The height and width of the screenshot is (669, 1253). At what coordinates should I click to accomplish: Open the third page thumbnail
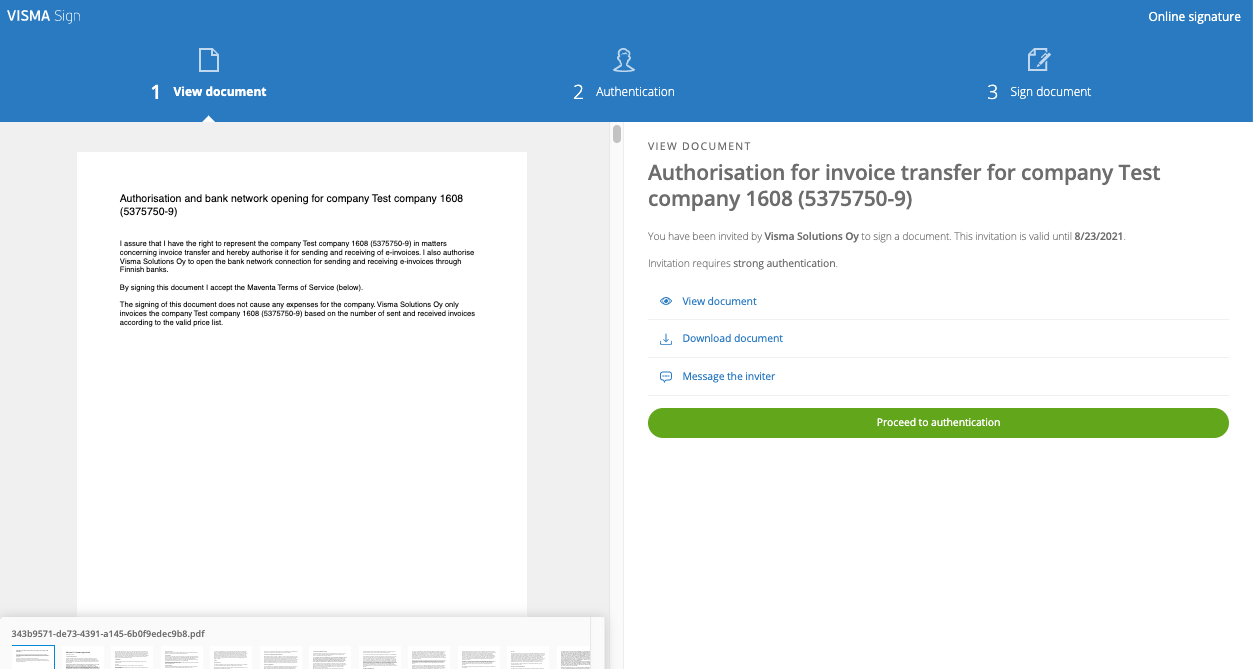tap(132, 657)
